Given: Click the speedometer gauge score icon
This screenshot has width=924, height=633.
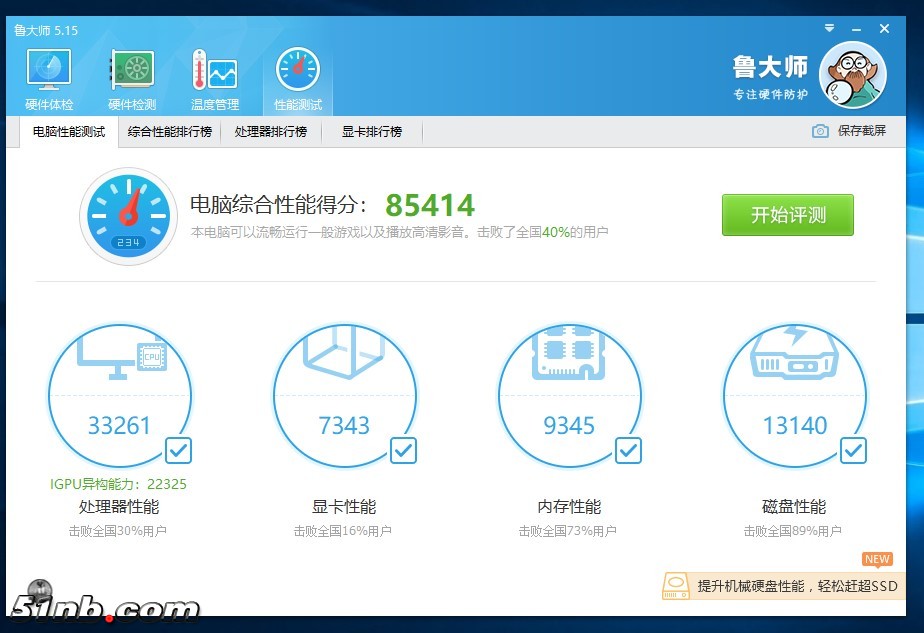Looking at the screenshot, I should point(129,216).
